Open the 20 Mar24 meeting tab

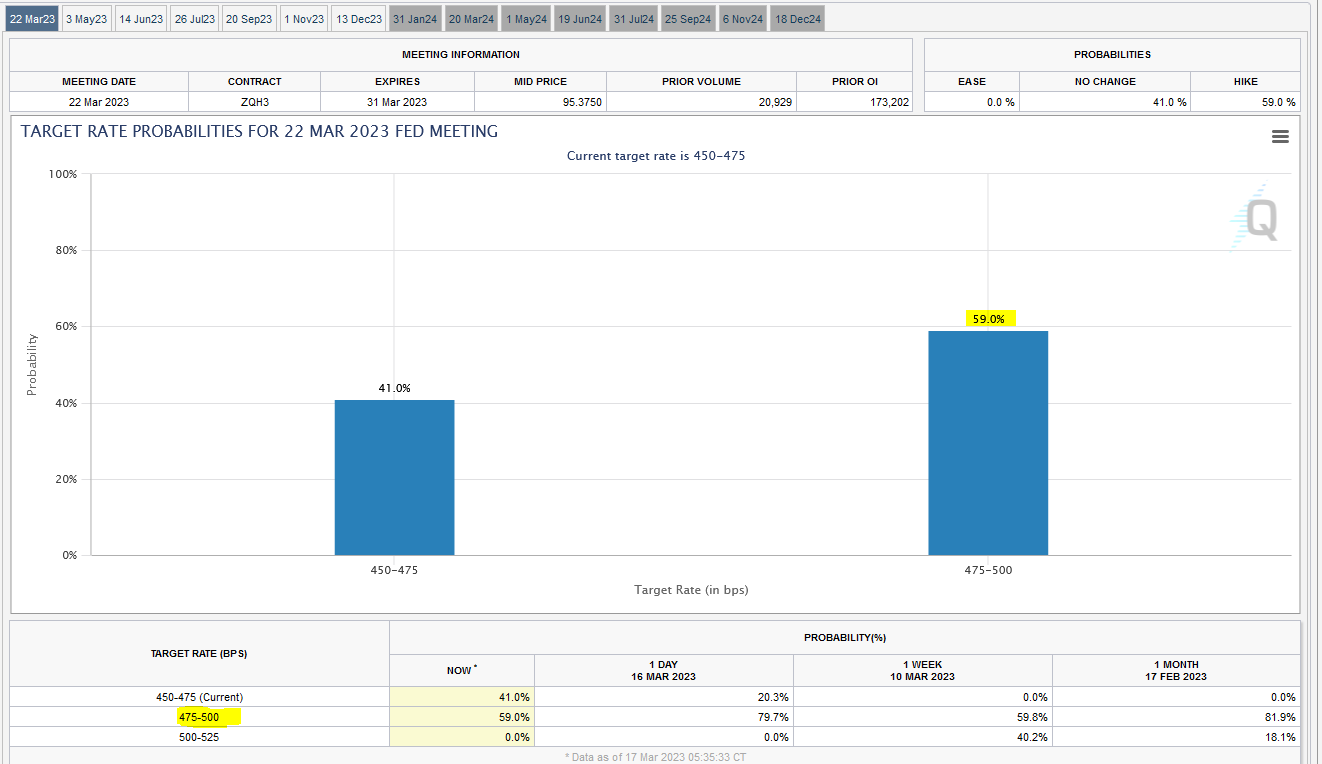471,19
